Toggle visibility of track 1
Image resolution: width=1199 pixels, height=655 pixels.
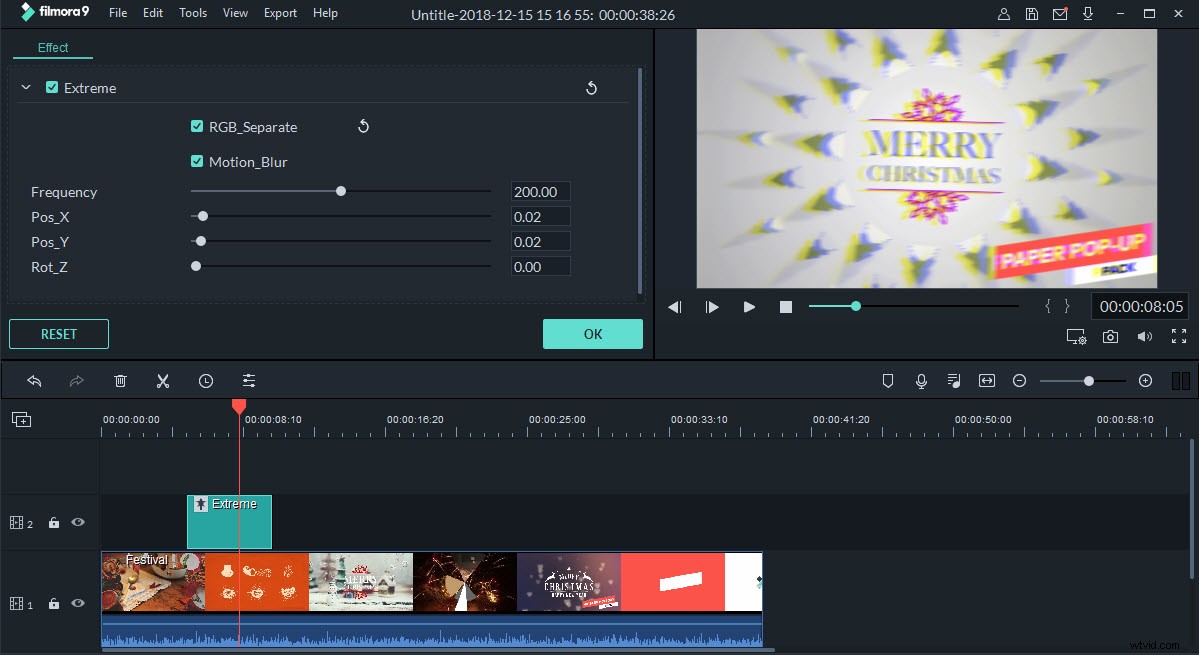point(77,603)
